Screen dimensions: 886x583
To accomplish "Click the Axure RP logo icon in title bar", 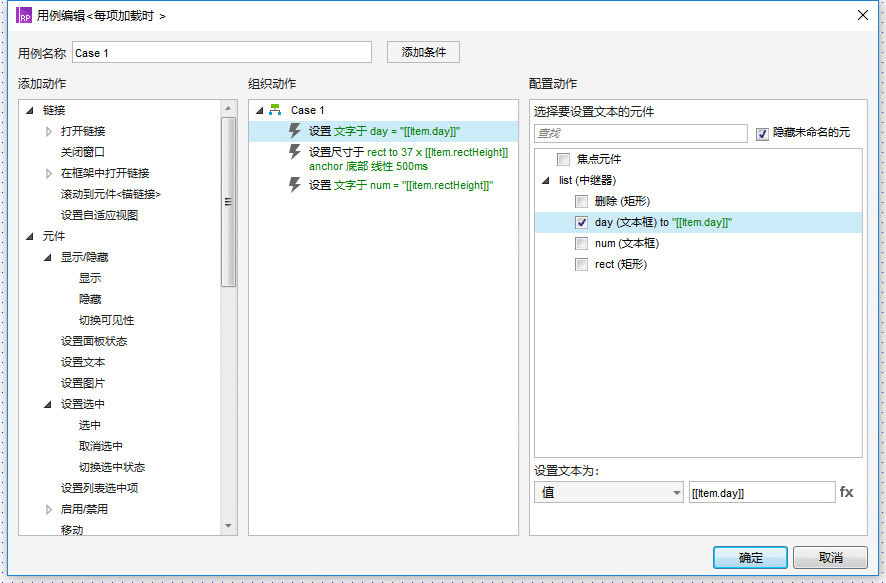I will click(24, 15).
